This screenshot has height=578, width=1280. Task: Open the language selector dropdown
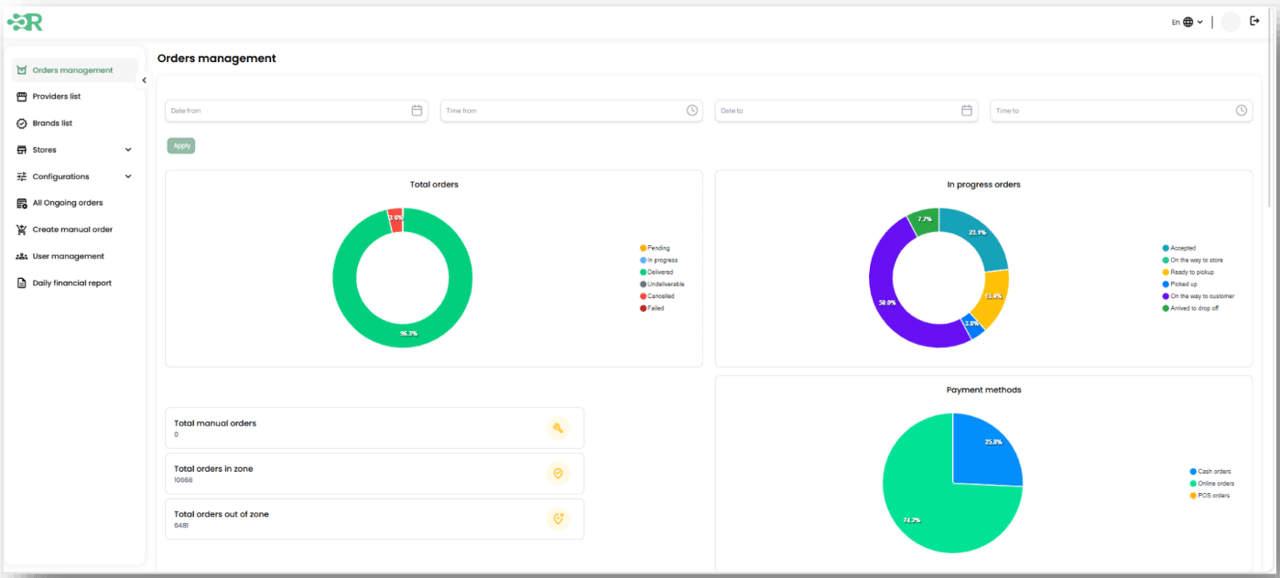(1188, 22)
